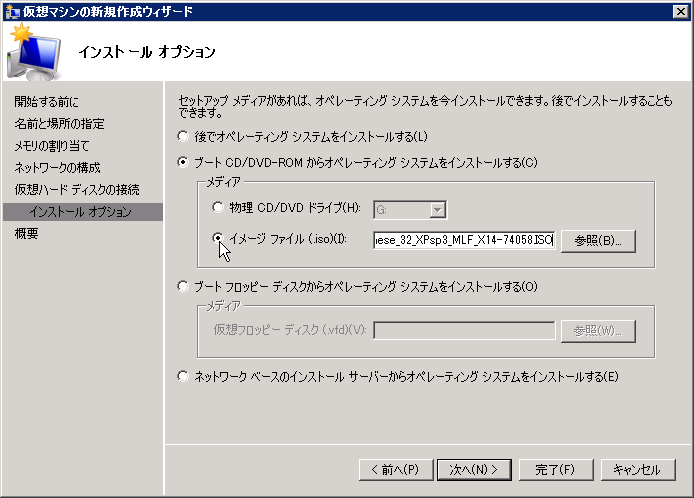The image size is (694, 498).
Task: Click the computer monitor wizard header icon
Action: pos(34,52)
